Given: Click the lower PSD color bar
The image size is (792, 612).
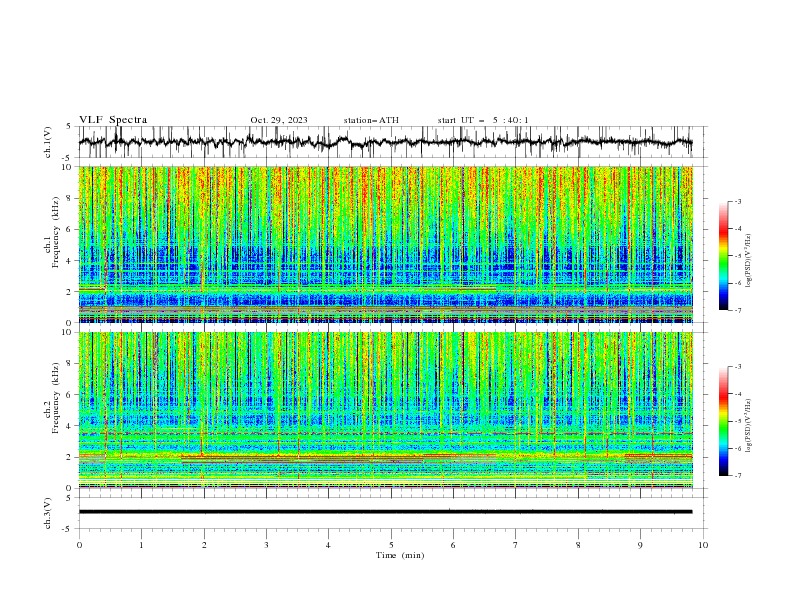Looking at the screenshot, I should 723,421.
